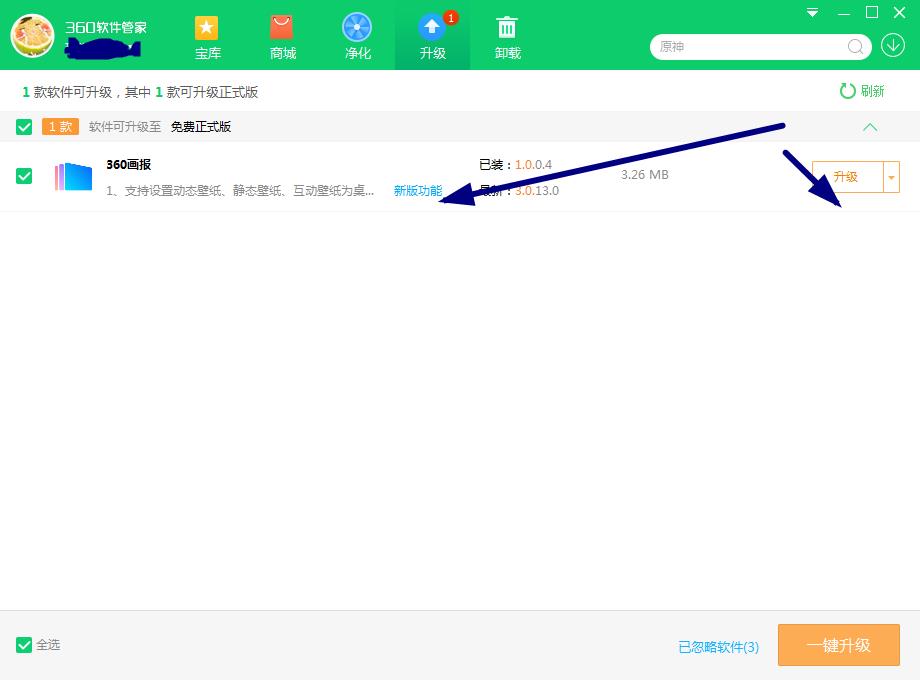Uncheck the 360画报 row checkbox
This screenshot has width=920, height=680.
(24, 176)
